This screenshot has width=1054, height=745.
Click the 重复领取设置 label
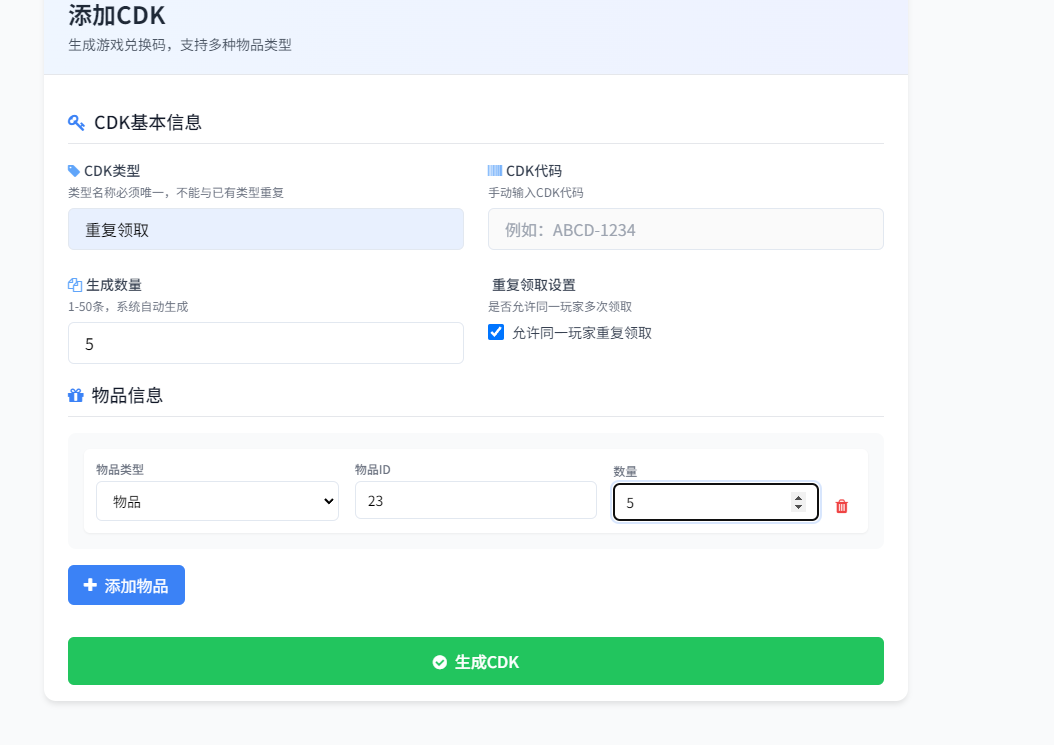coord(534,285)
